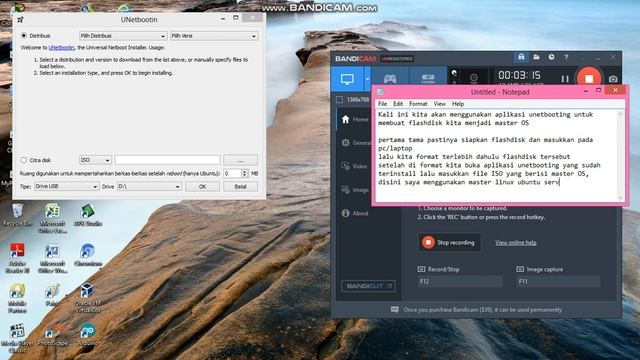
Task: Click the Bandicam padlock register icon
Action: click(521, 57)
